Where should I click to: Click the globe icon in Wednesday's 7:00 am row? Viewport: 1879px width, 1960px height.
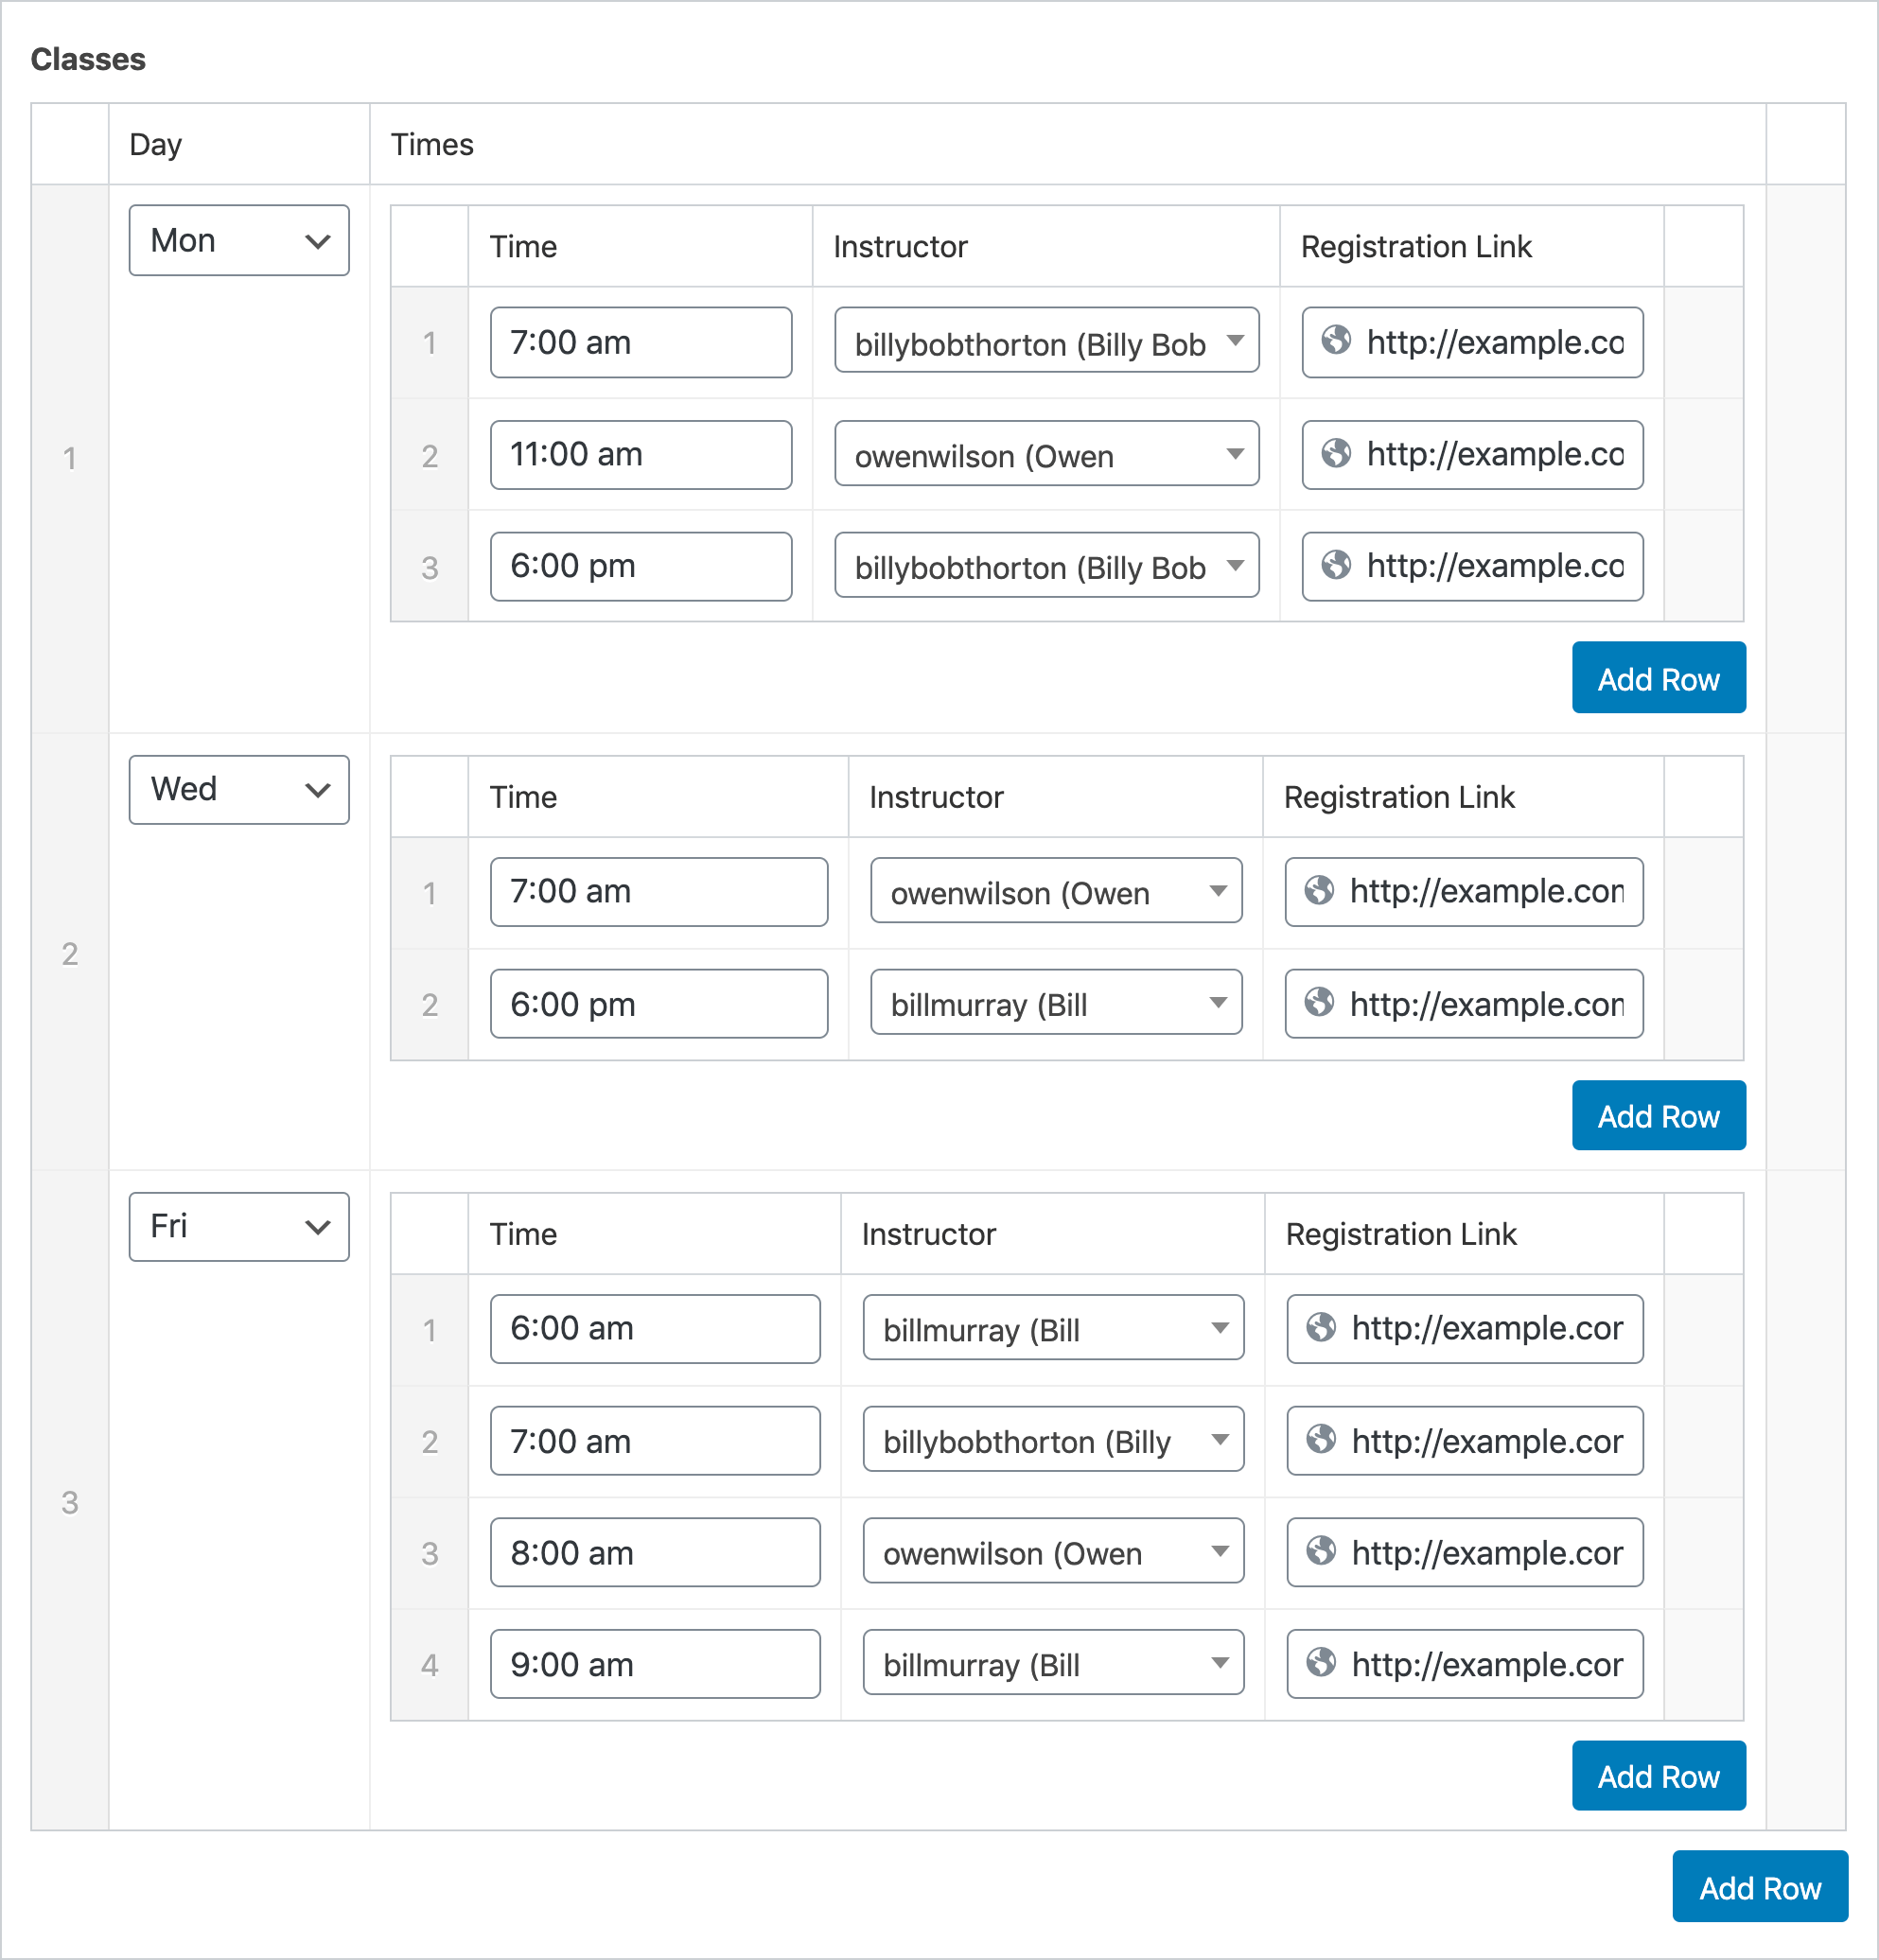1319,892
